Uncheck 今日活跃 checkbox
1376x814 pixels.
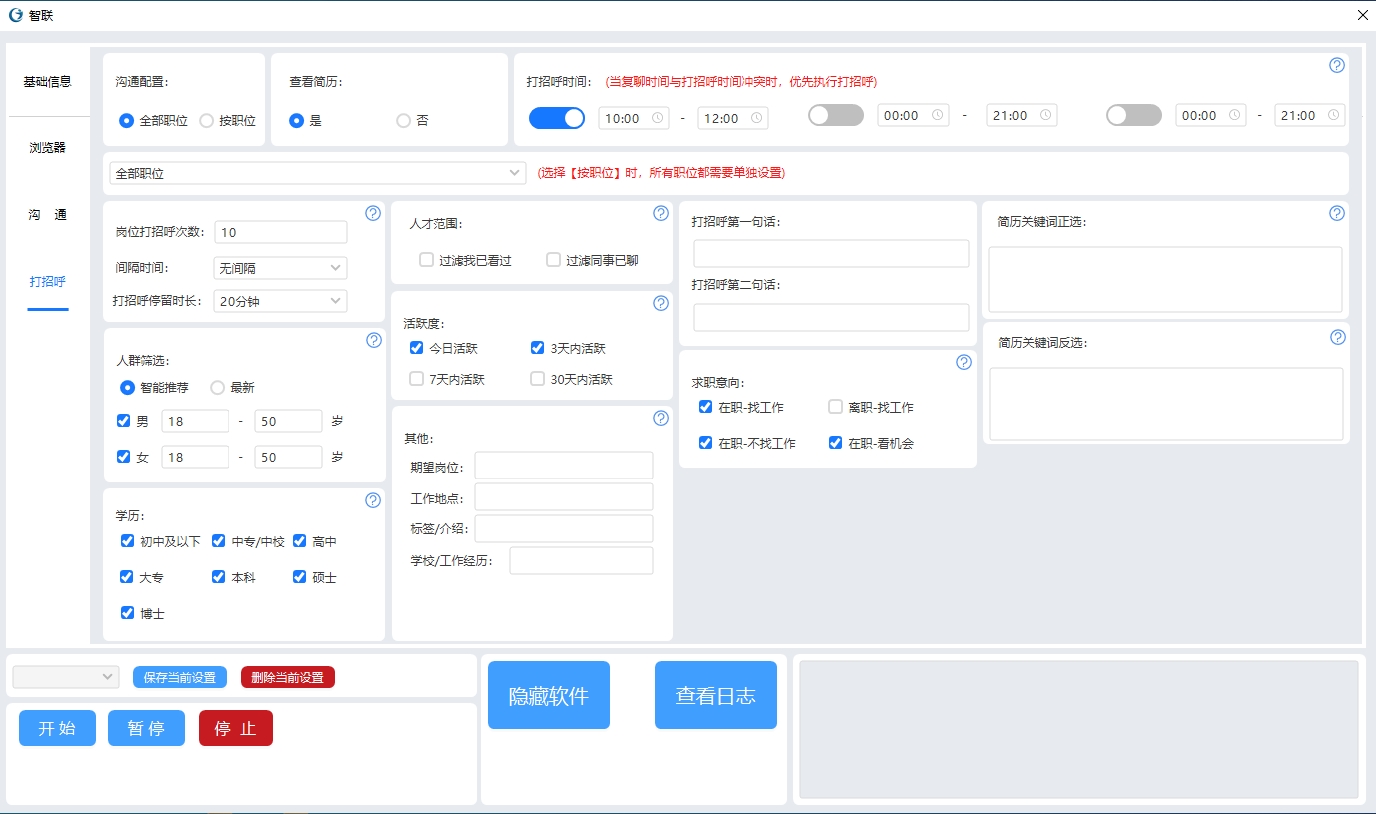coord(417,348)
